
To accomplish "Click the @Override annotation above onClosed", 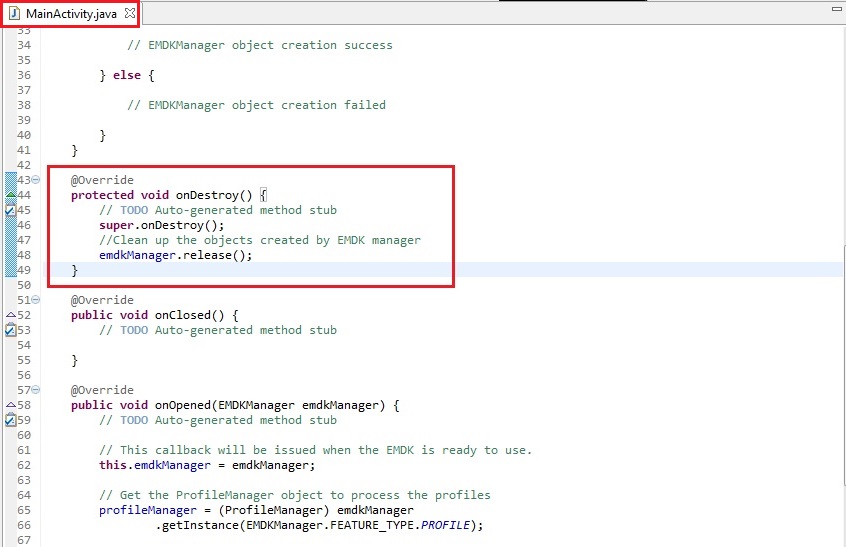I will tap(101, 300).
